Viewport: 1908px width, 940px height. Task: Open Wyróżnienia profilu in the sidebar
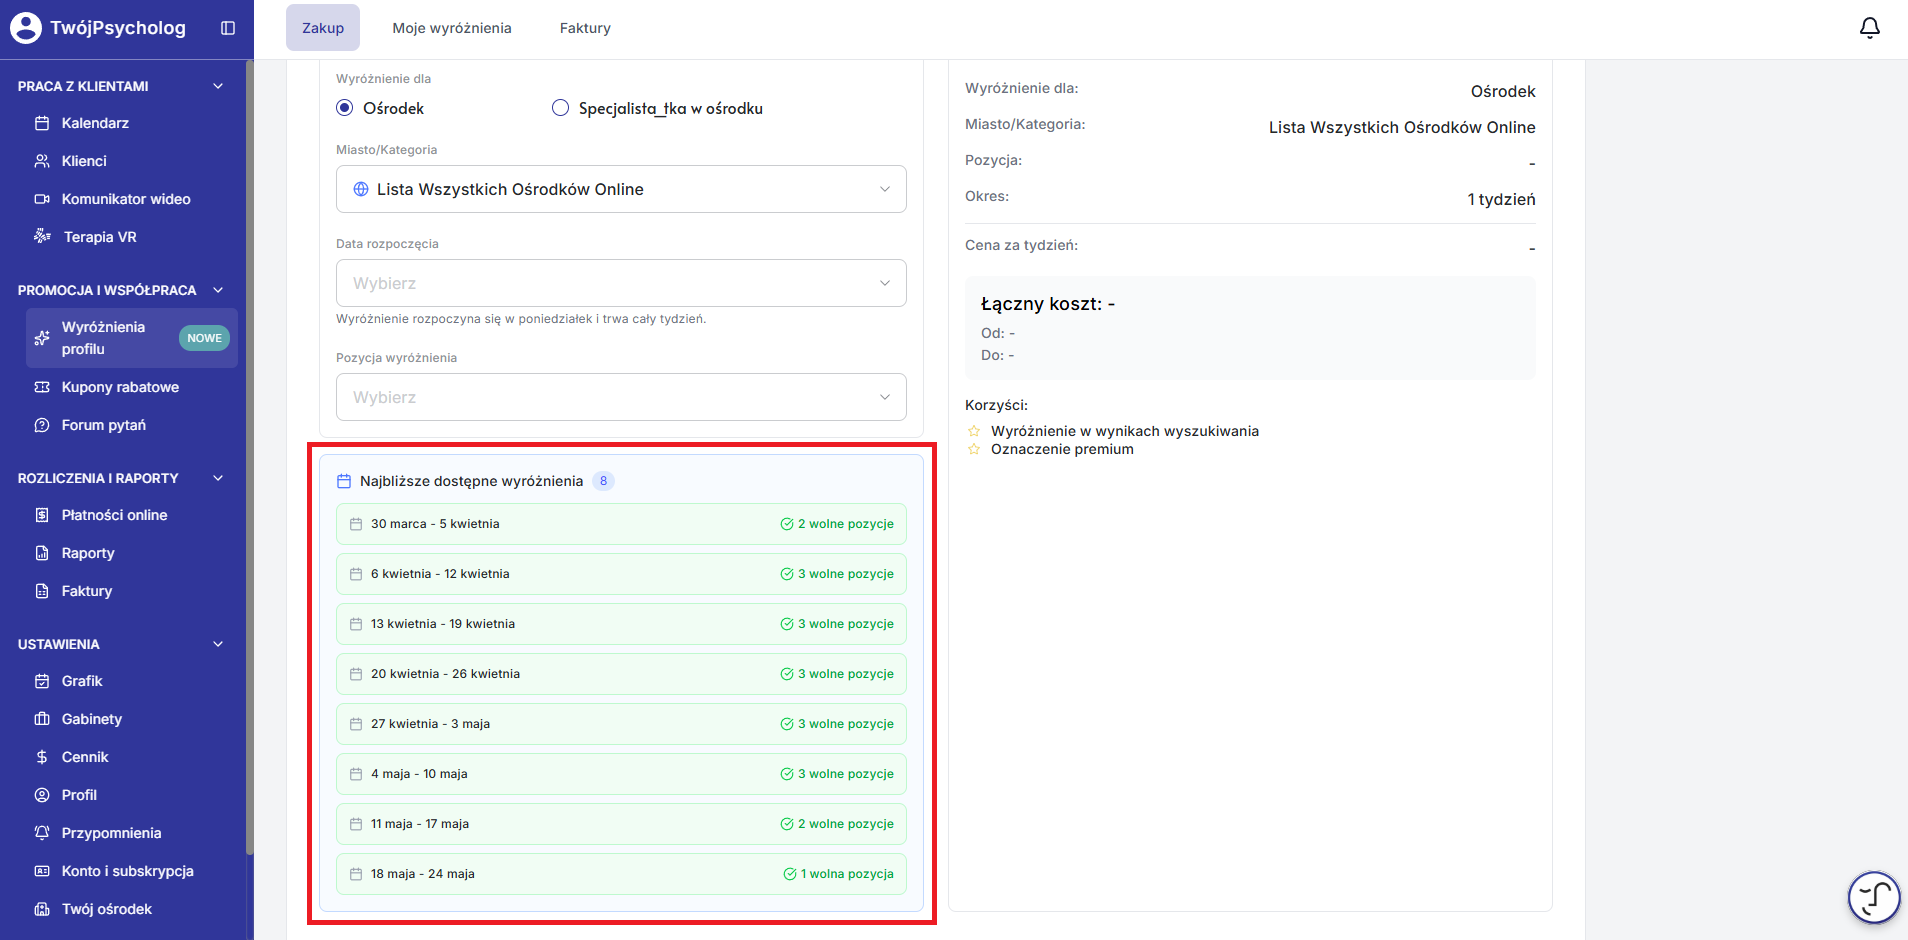click(x=132, y=338)
